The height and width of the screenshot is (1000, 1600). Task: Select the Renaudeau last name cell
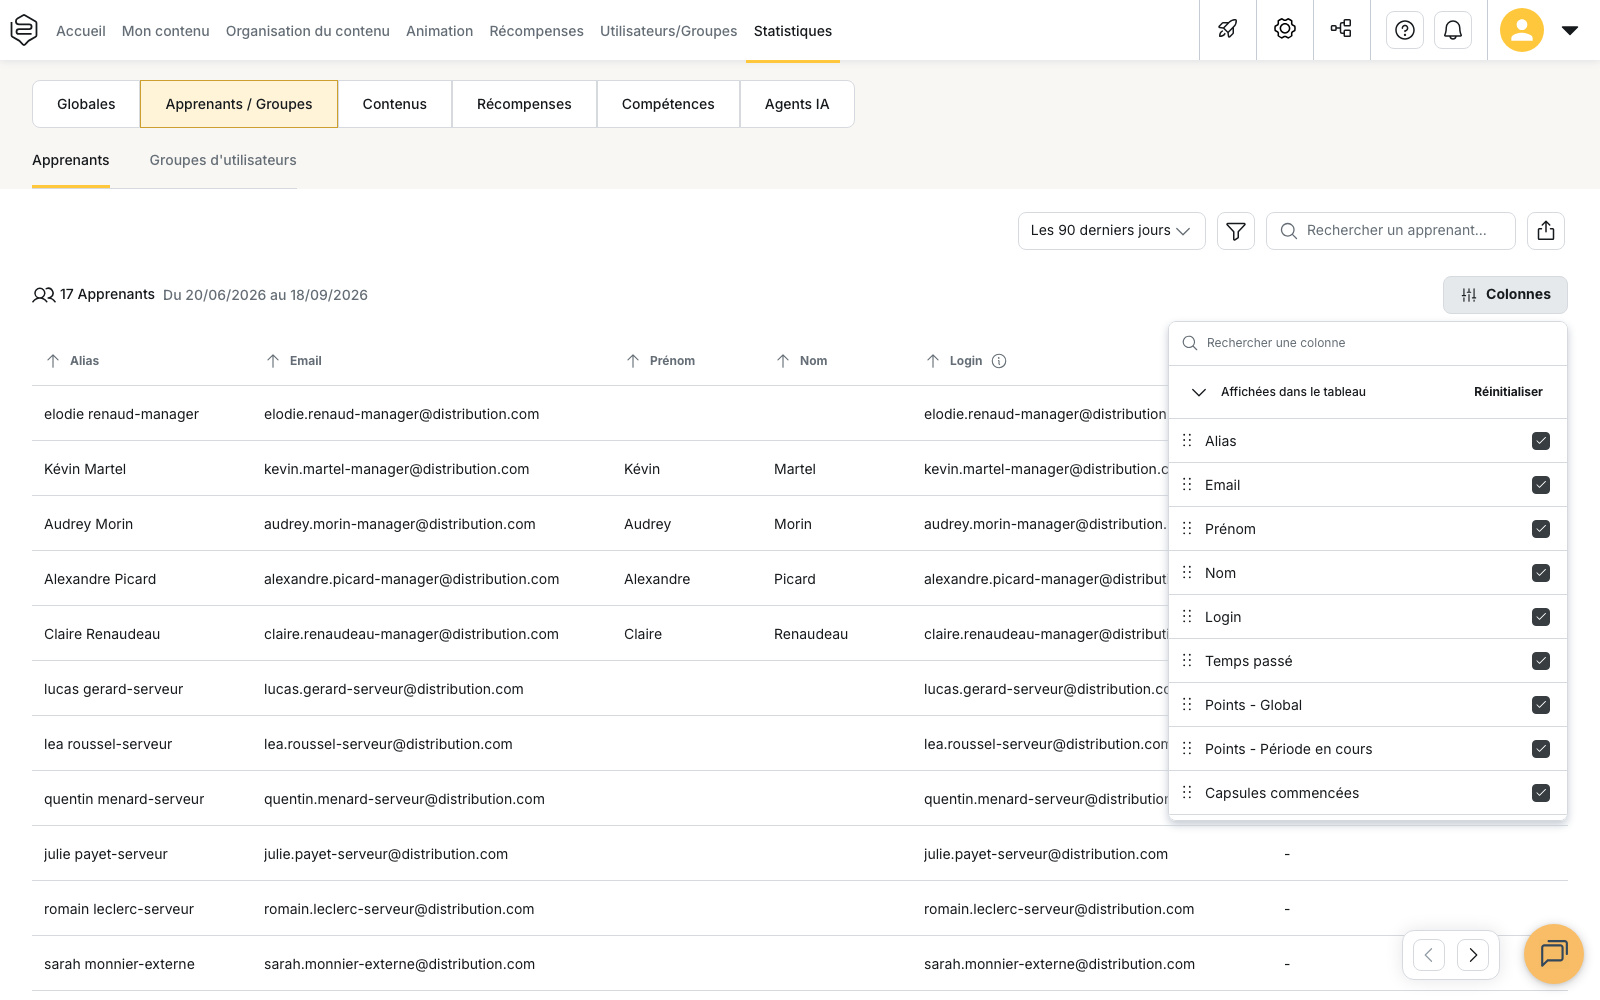click(x=811, y=634)
